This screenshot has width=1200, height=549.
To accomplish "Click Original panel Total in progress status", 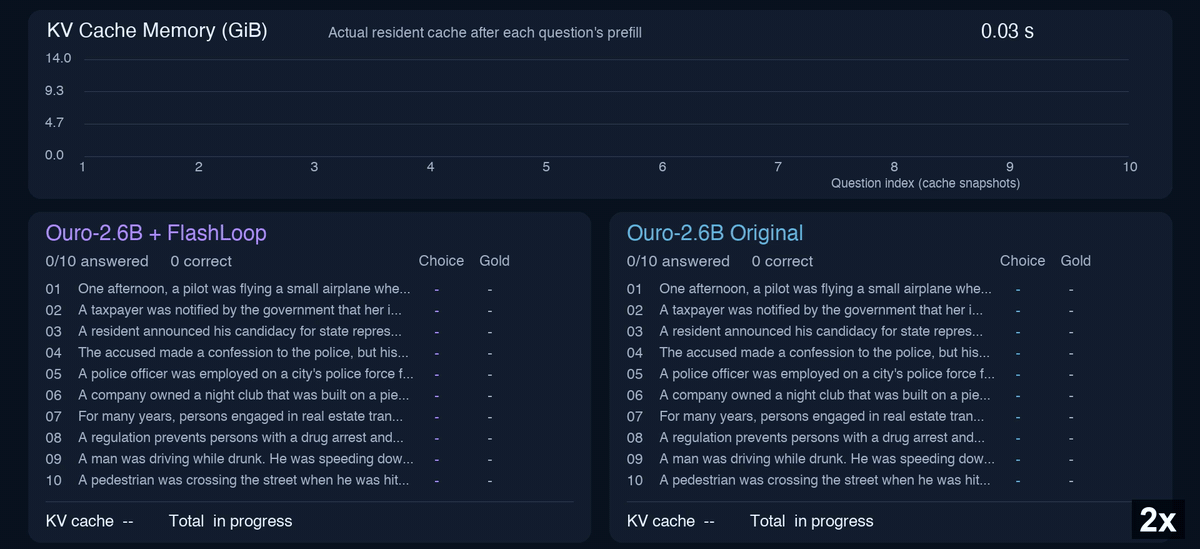I will click(x=812, y=521).
